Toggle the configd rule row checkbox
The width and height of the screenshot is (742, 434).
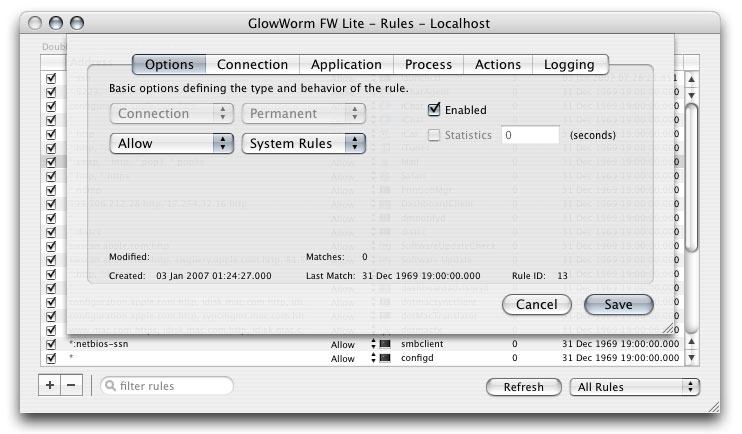51,358
